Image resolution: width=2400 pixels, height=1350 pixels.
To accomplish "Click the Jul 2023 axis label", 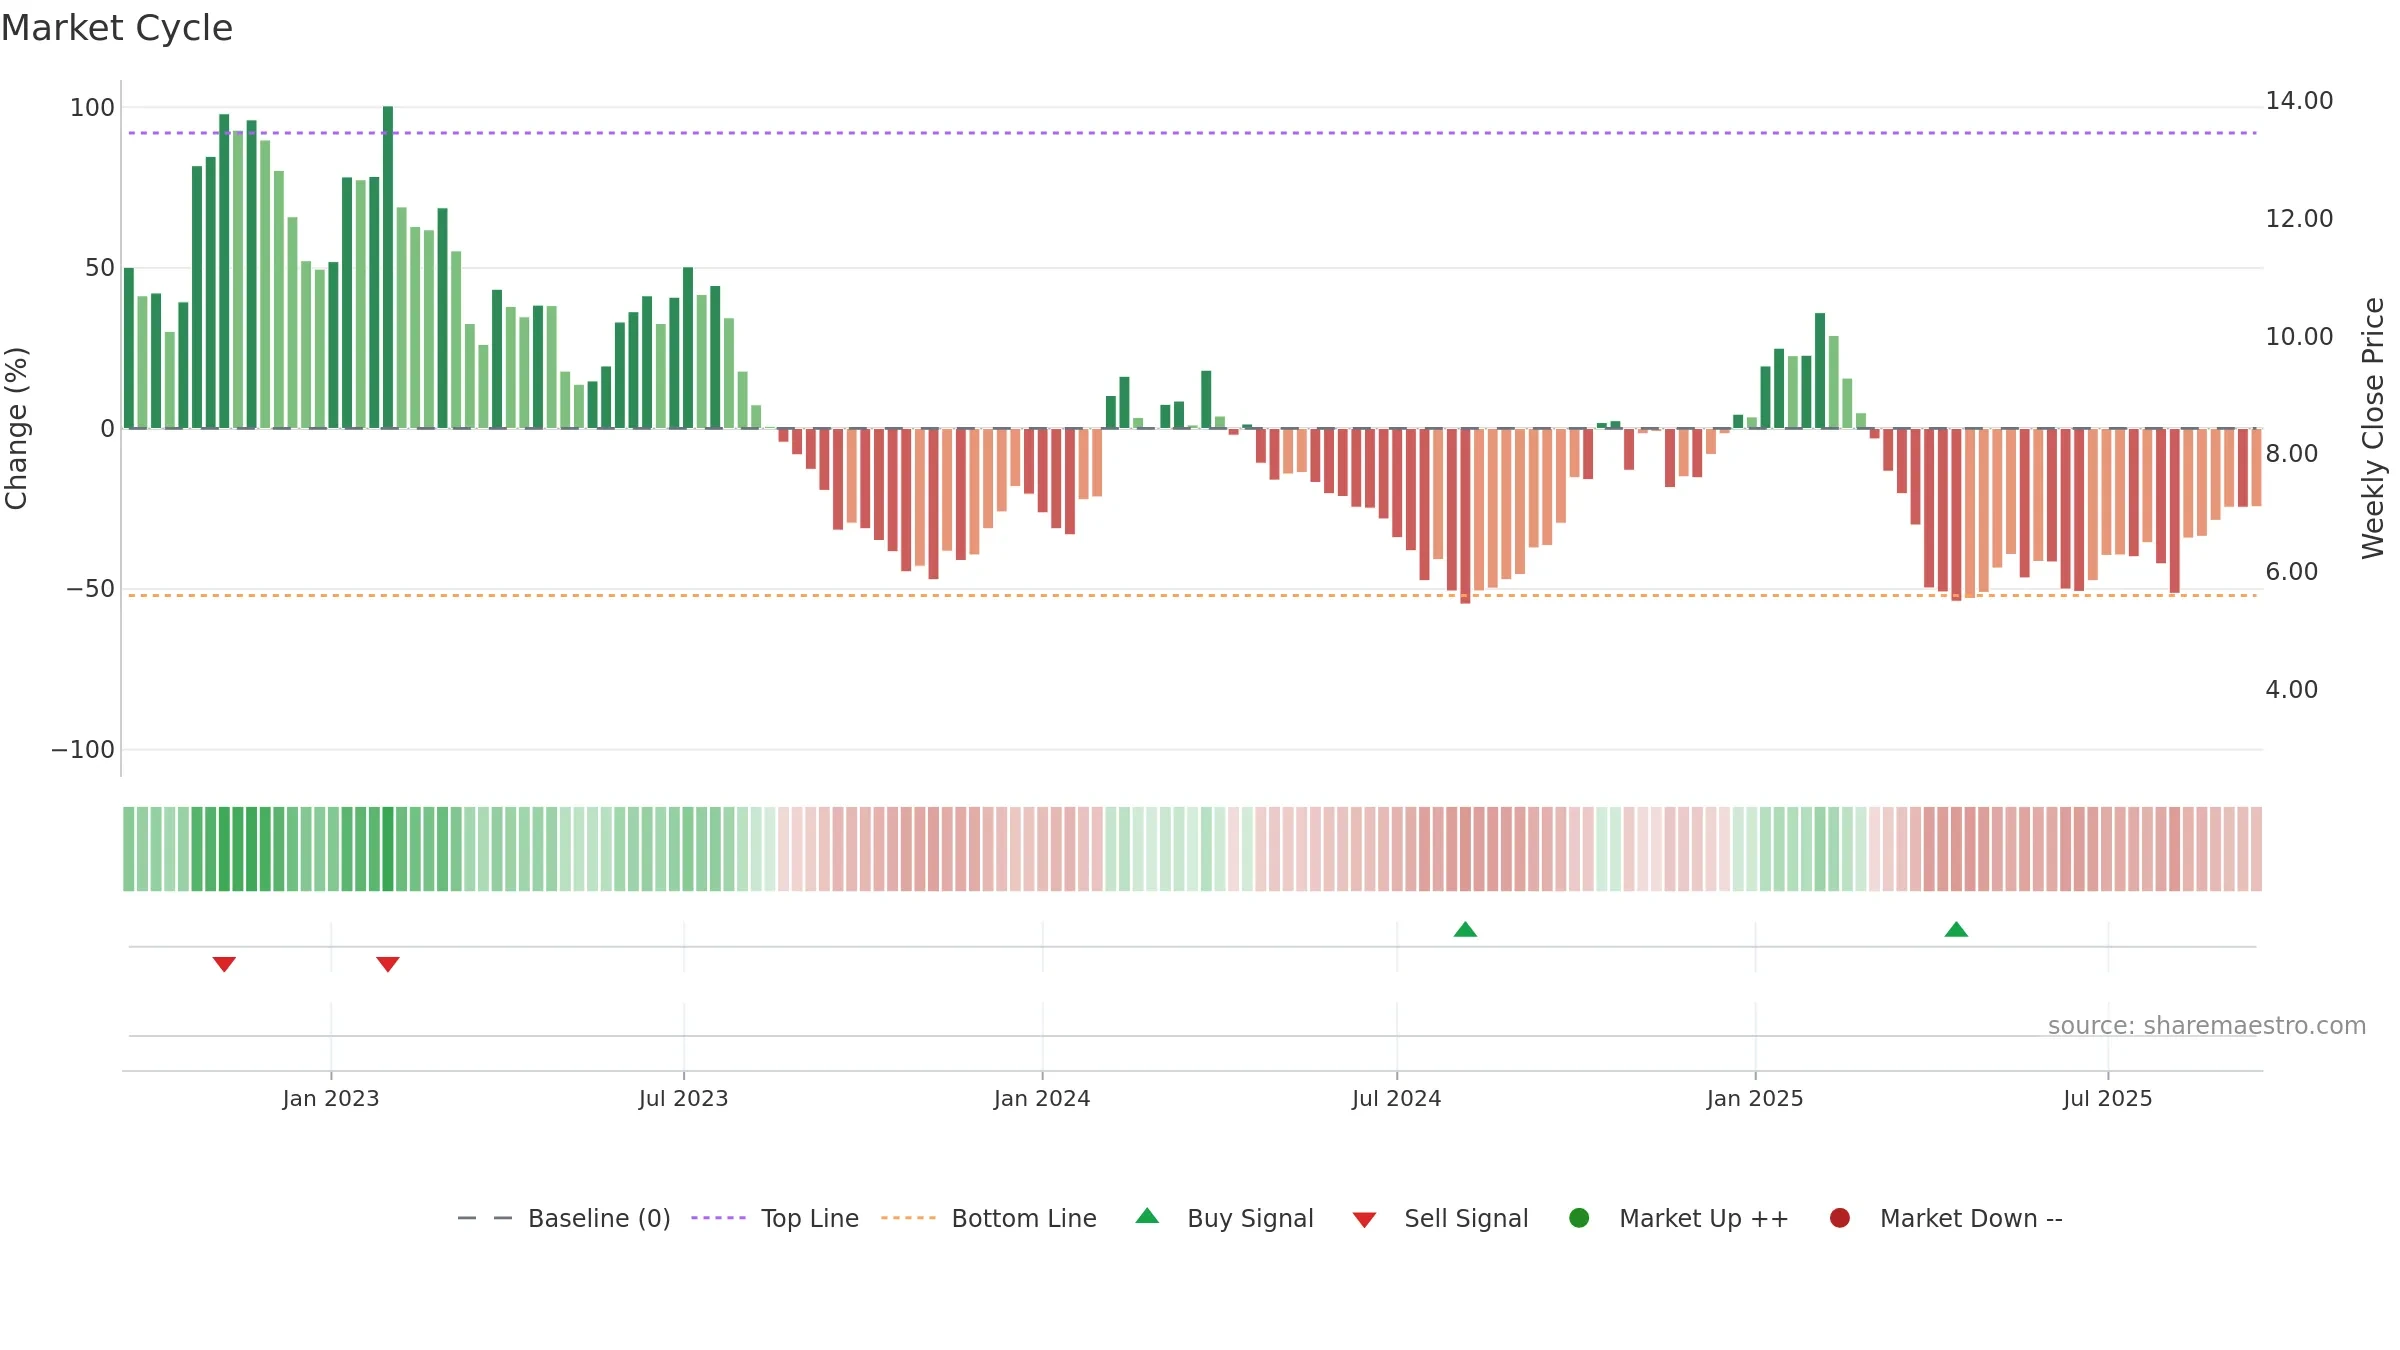I will pyautogui.click(x=684, y=1099).
